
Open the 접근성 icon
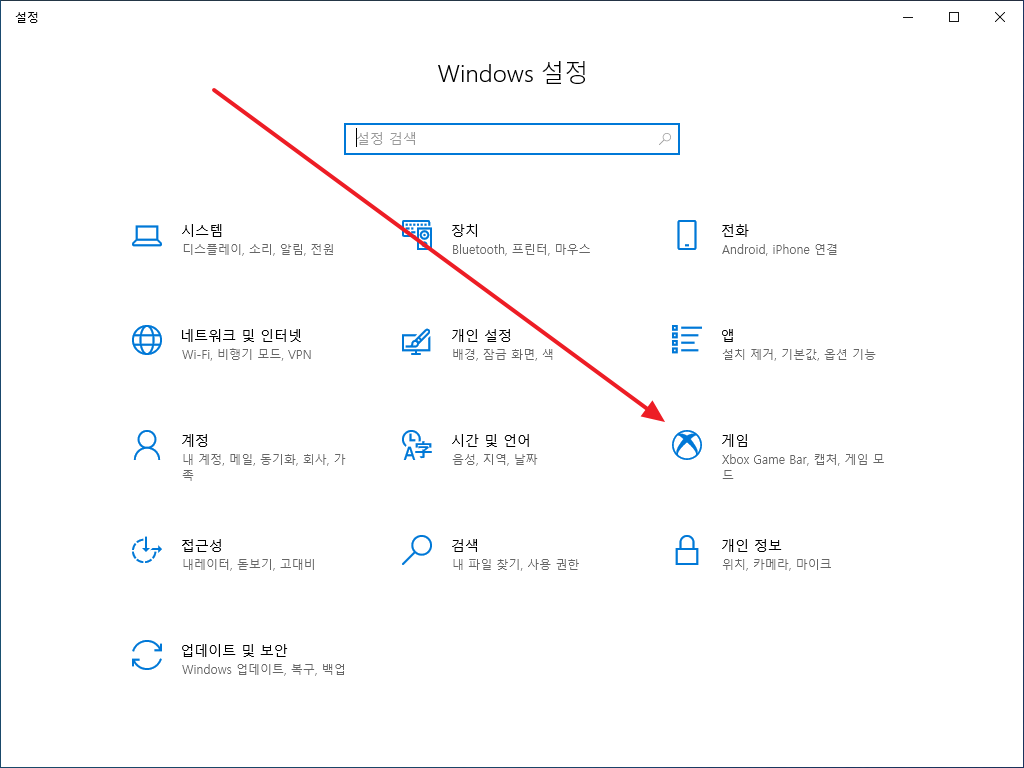click(147, 550)
